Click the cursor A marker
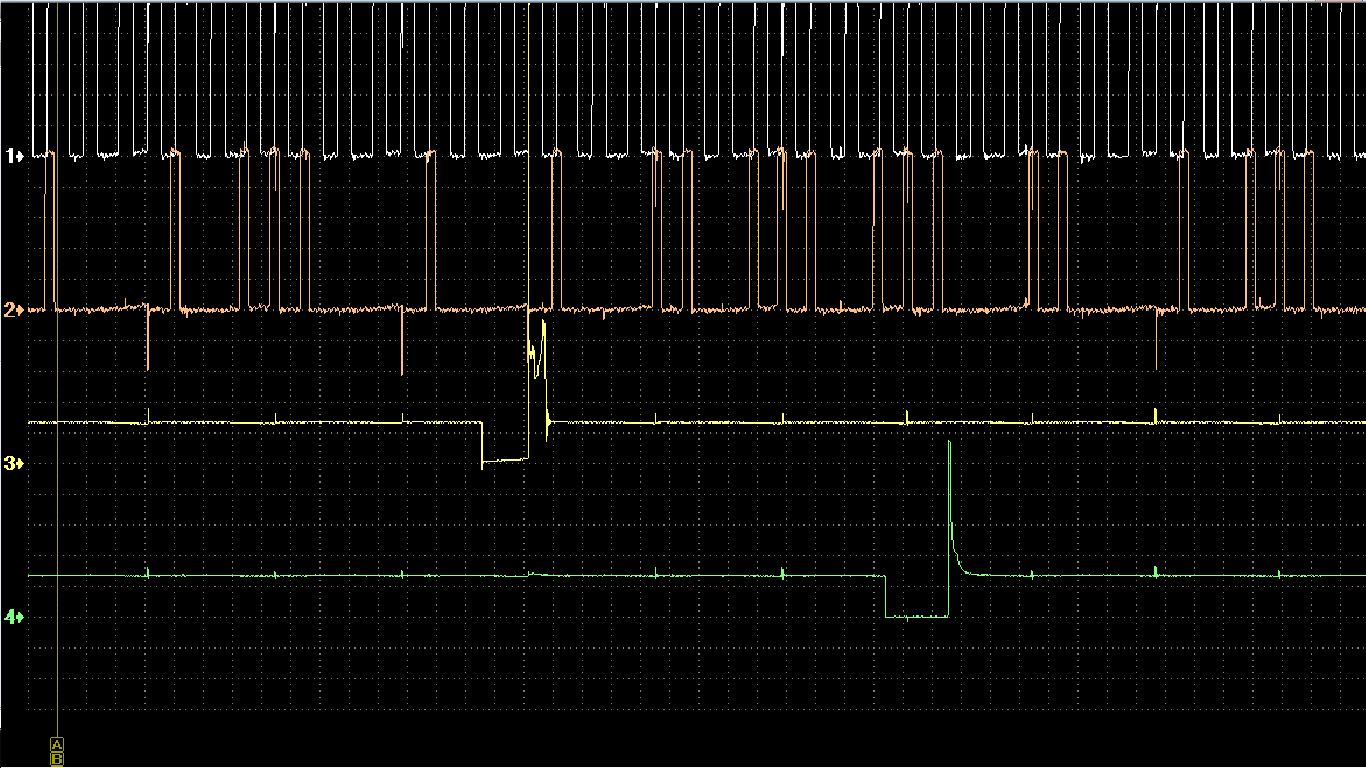 pyautogui.click(x=57, y=745)
